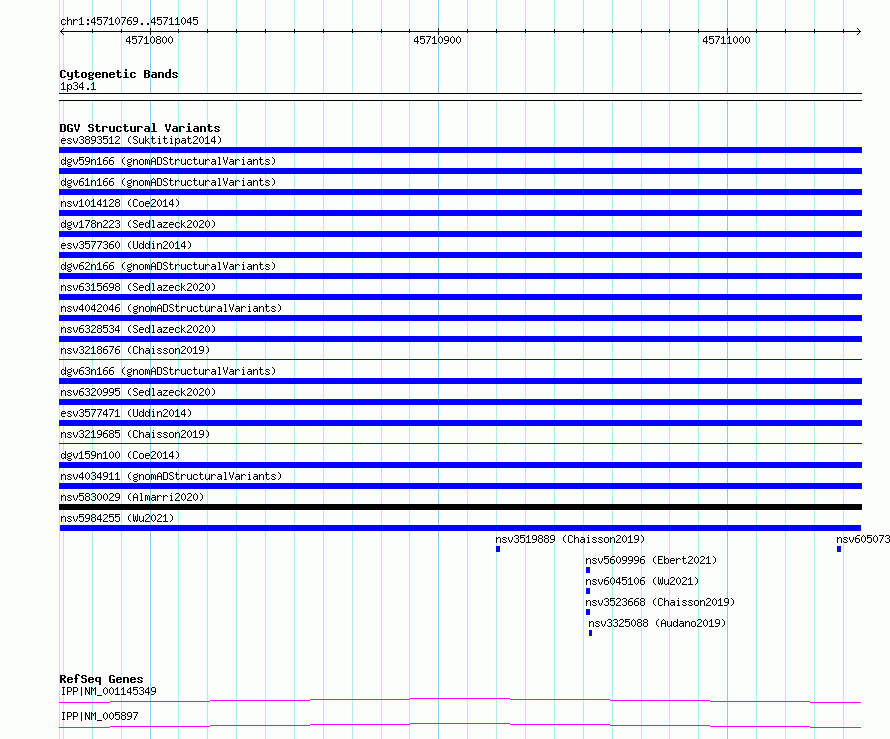Click the thin line under nsv3219685

(x=460, y=443)
